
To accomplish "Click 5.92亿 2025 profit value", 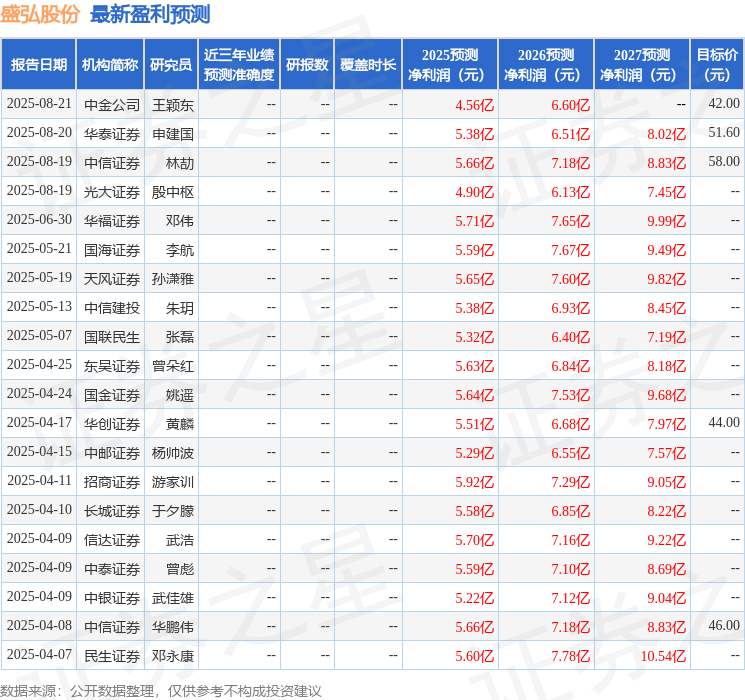I will (x=475, y=482).
